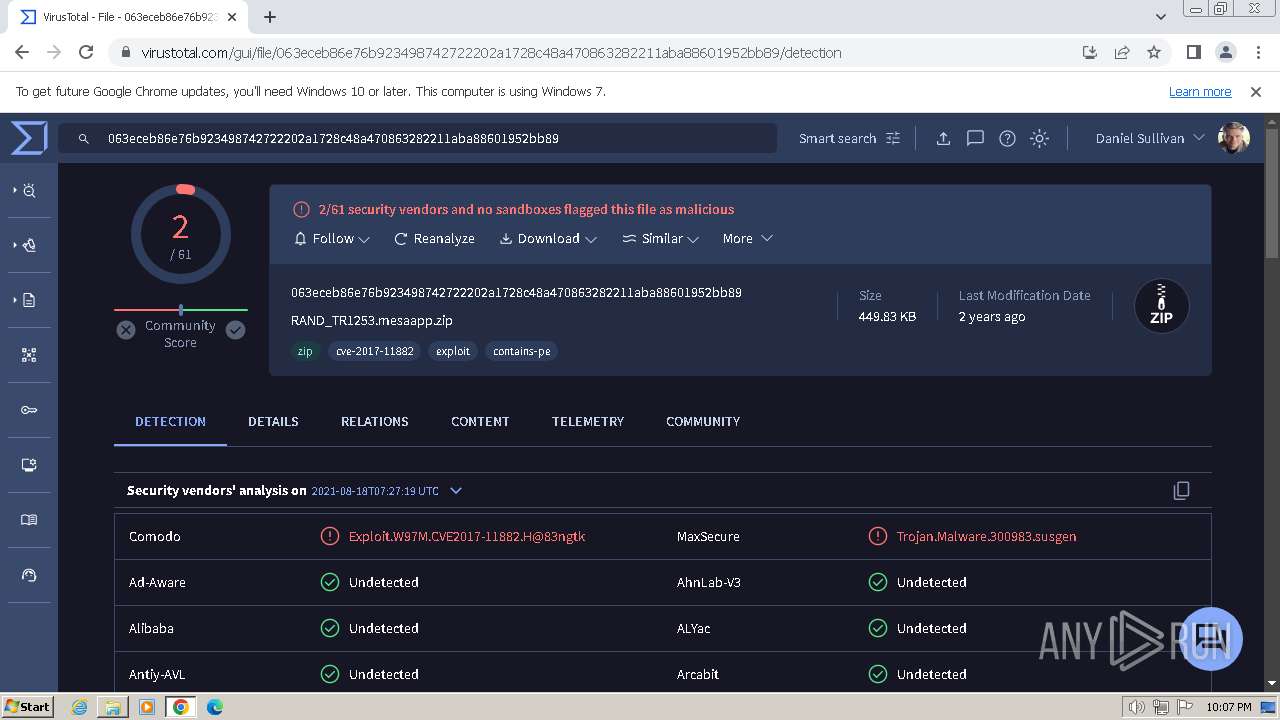Click the search magnifier icon
Viewport: 1280px width, 720px height.
[x=84, y=139]
